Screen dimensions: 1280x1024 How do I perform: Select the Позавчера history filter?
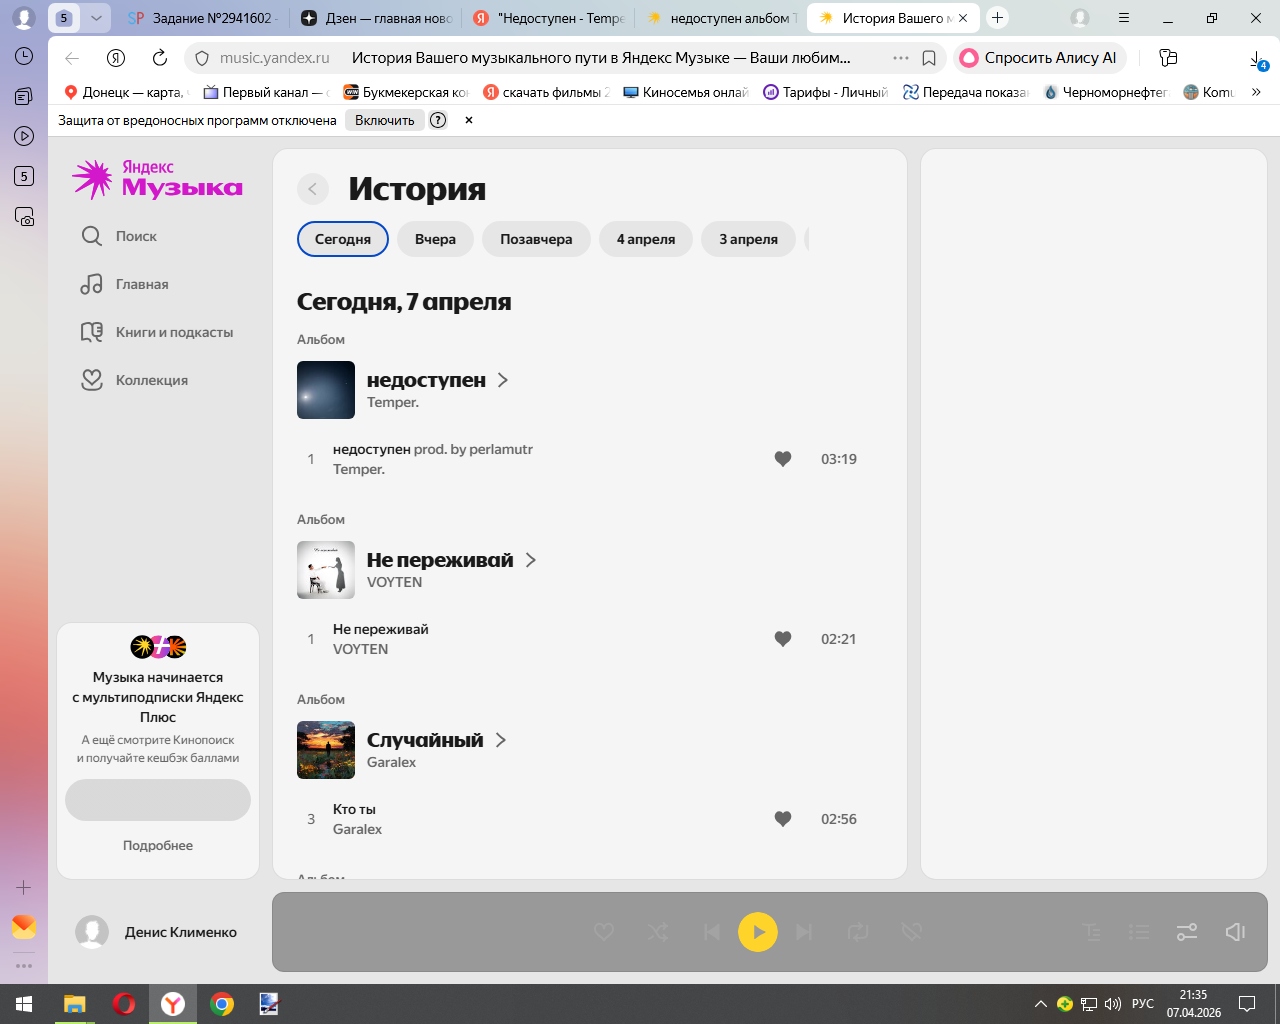pos(536,239)
